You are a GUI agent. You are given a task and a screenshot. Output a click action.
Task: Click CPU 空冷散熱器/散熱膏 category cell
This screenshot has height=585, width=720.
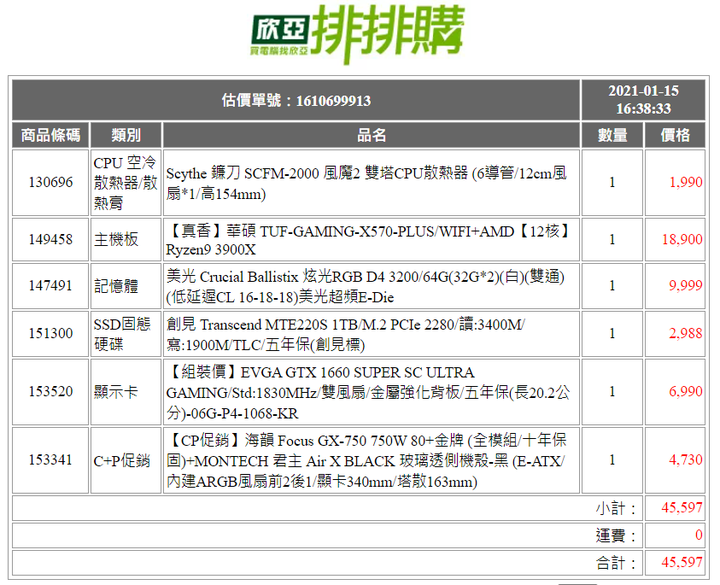126,182
